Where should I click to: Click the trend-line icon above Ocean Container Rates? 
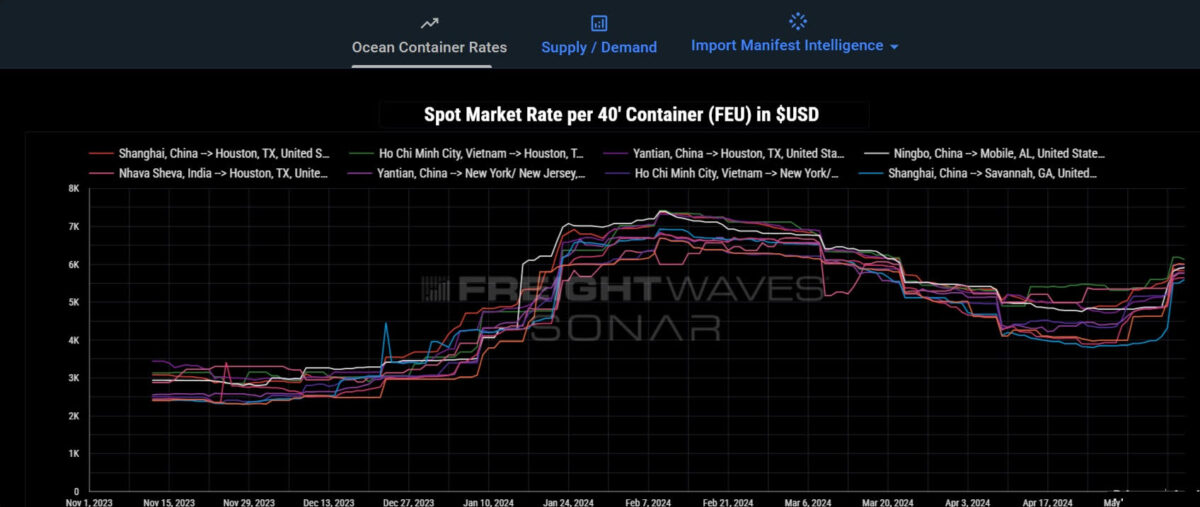pyautogui.click(x=429, y=22)
